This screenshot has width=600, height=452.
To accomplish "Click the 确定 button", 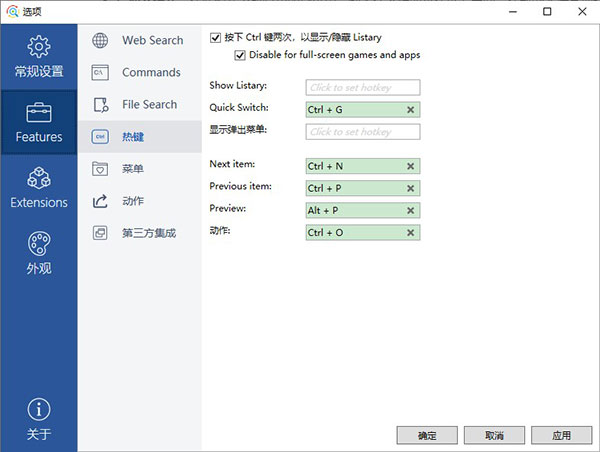I will coord(427,435).
